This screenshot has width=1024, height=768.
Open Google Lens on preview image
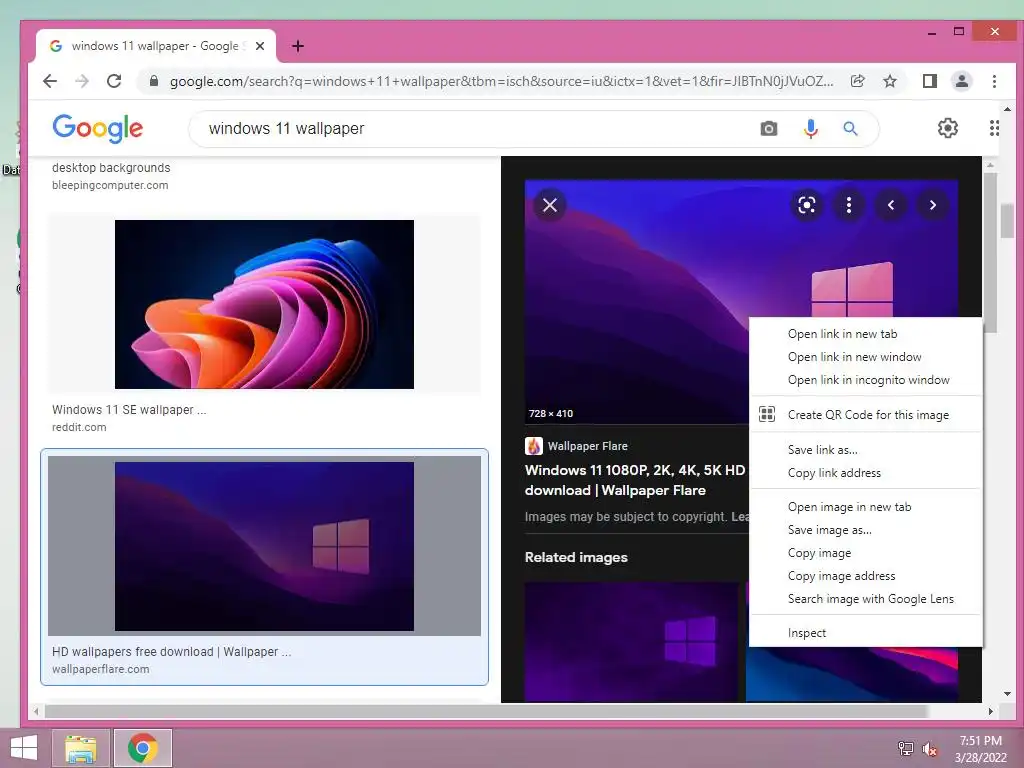coord(807,205)
